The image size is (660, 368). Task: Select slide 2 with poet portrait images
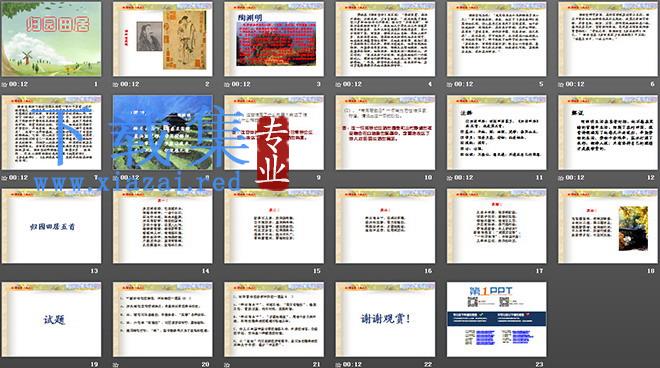162,39
